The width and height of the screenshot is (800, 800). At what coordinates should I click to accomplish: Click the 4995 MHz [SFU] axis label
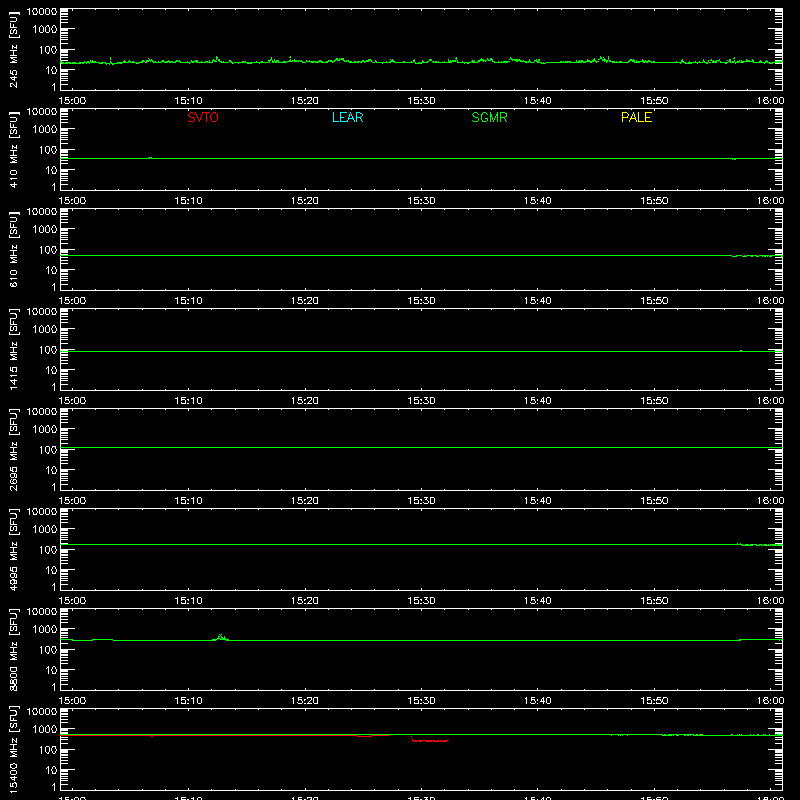(x=14, y=549)
